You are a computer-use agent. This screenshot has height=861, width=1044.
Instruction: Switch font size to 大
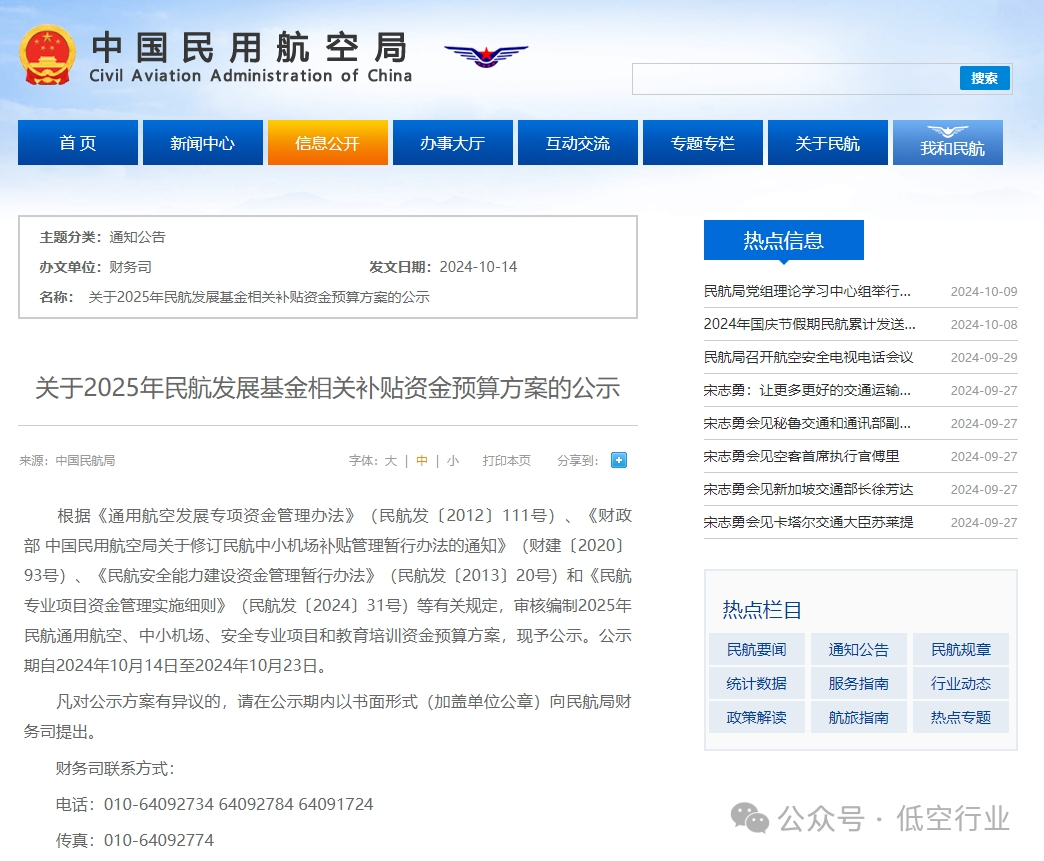[x=390, y=459]
